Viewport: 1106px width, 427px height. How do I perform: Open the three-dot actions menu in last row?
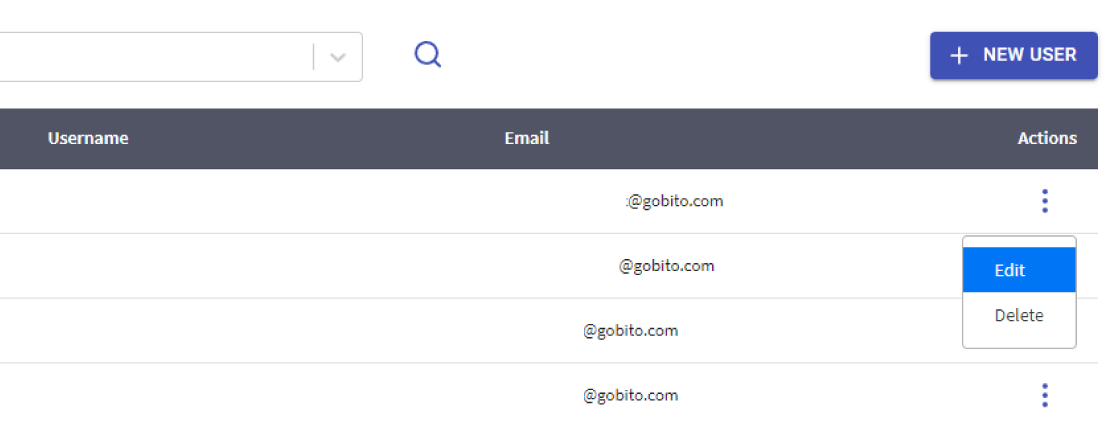[1045, 395]
